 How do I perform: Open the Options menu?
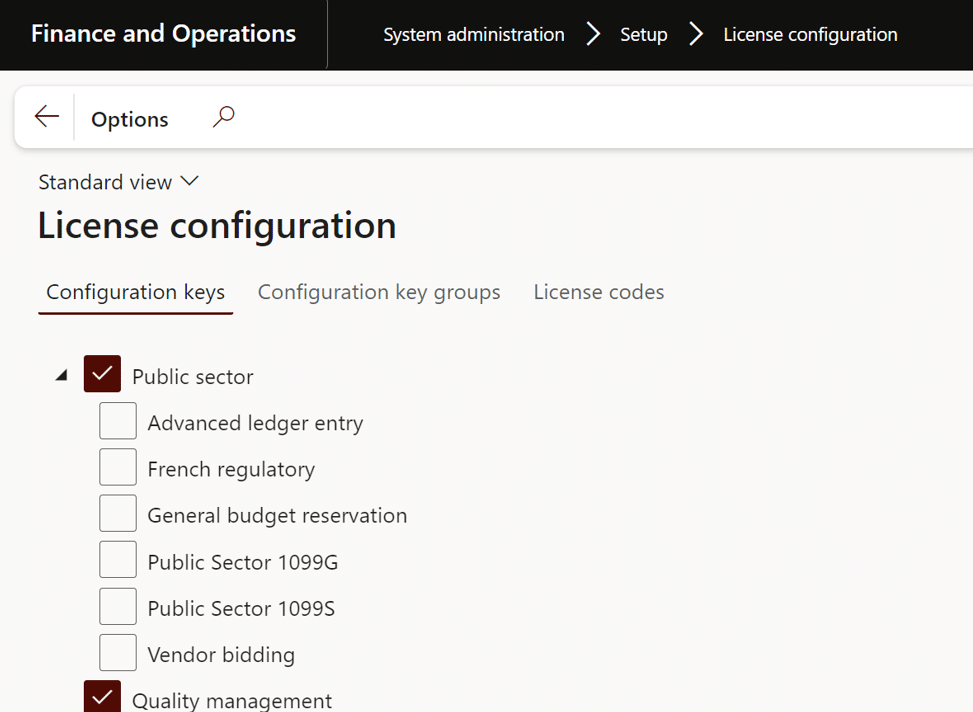tap(129, 119)
